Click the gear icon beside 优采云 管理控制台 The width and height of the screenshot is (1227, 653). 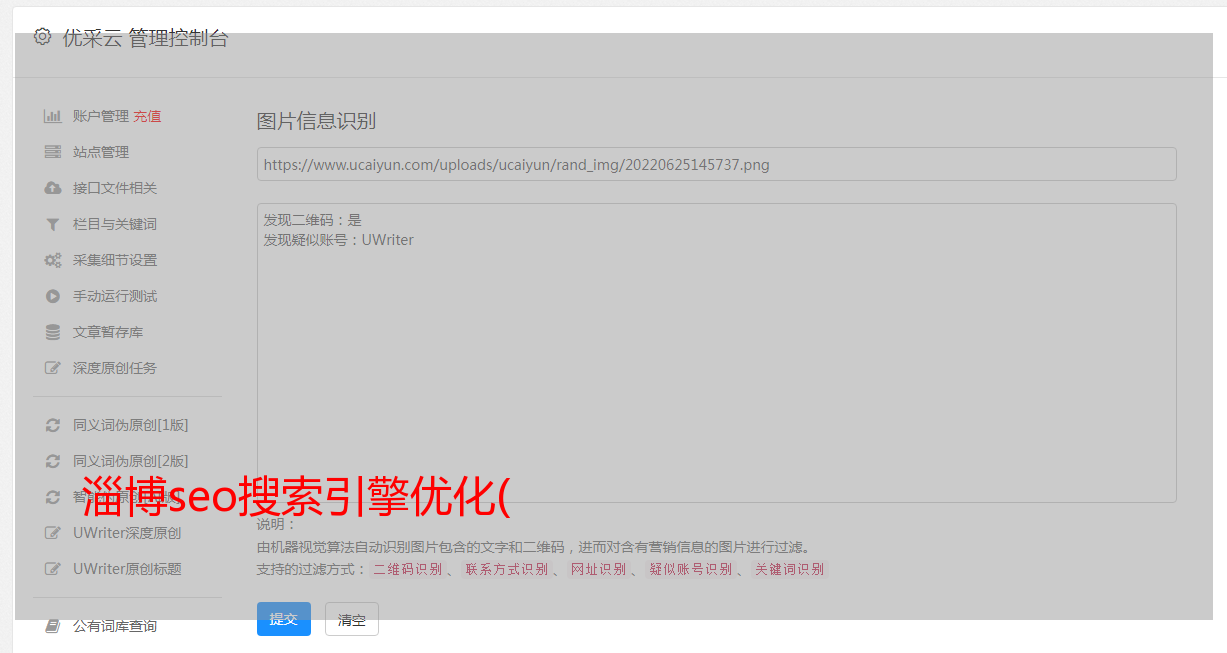coord(42,37)
